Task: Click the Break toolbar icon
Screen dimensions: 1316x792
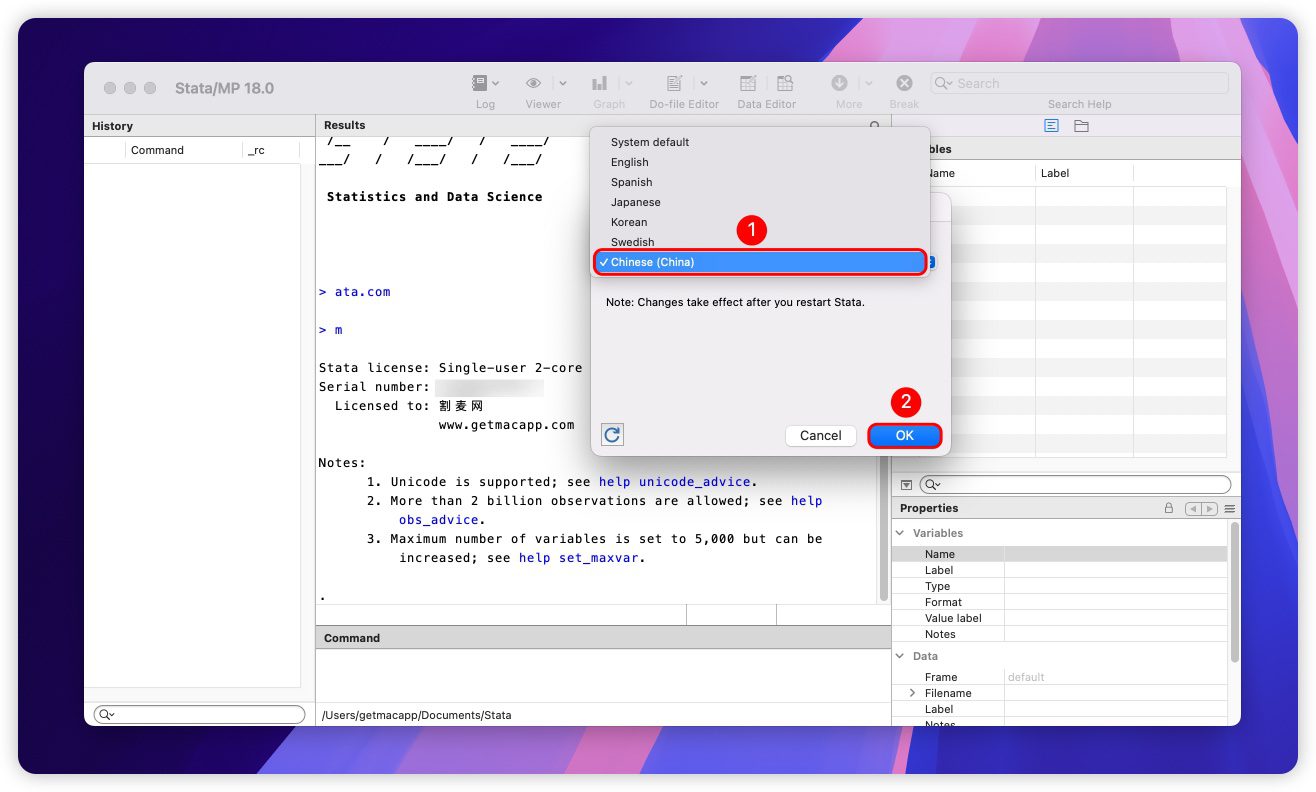Action: (904, 84)
